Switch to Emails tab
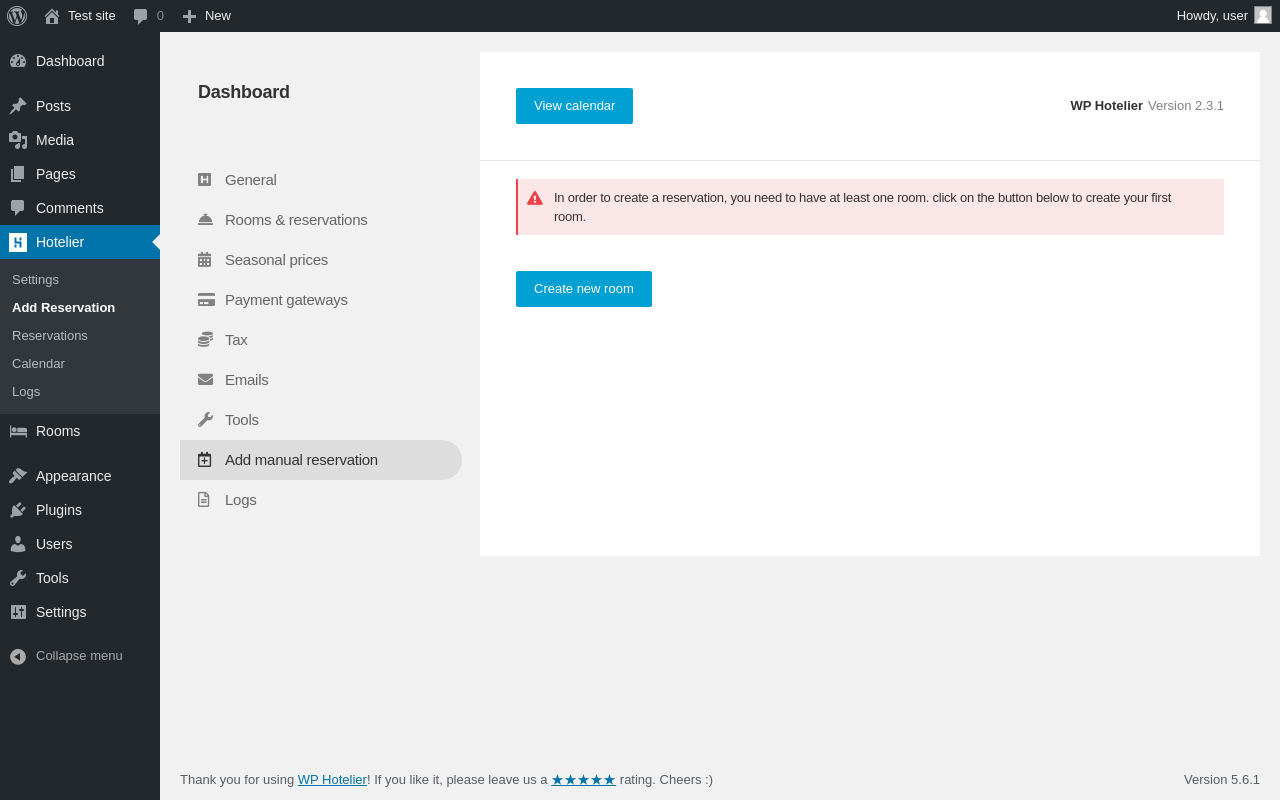The image size is (1280, 800). tap(247, 380)
